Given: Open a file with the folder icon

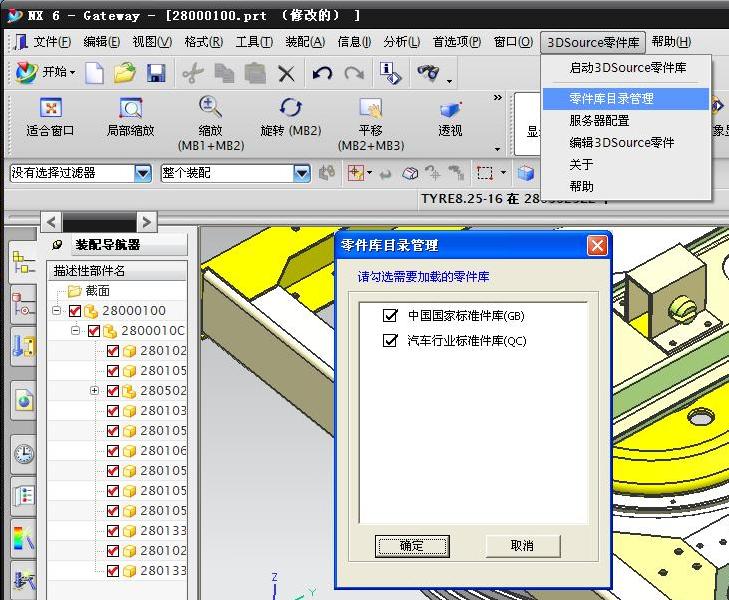Looking at the screenshot, I should 125,73.
